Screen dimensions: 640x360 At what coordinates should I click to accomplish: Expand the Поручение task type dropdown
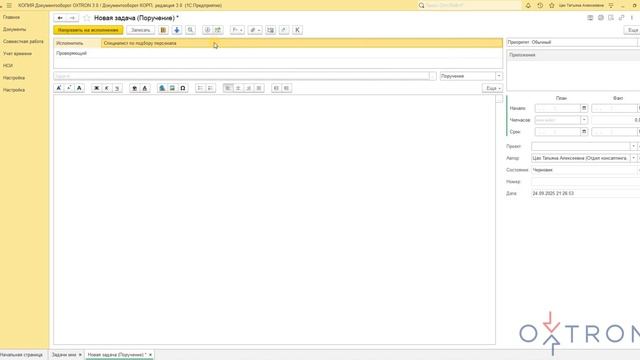499,76
